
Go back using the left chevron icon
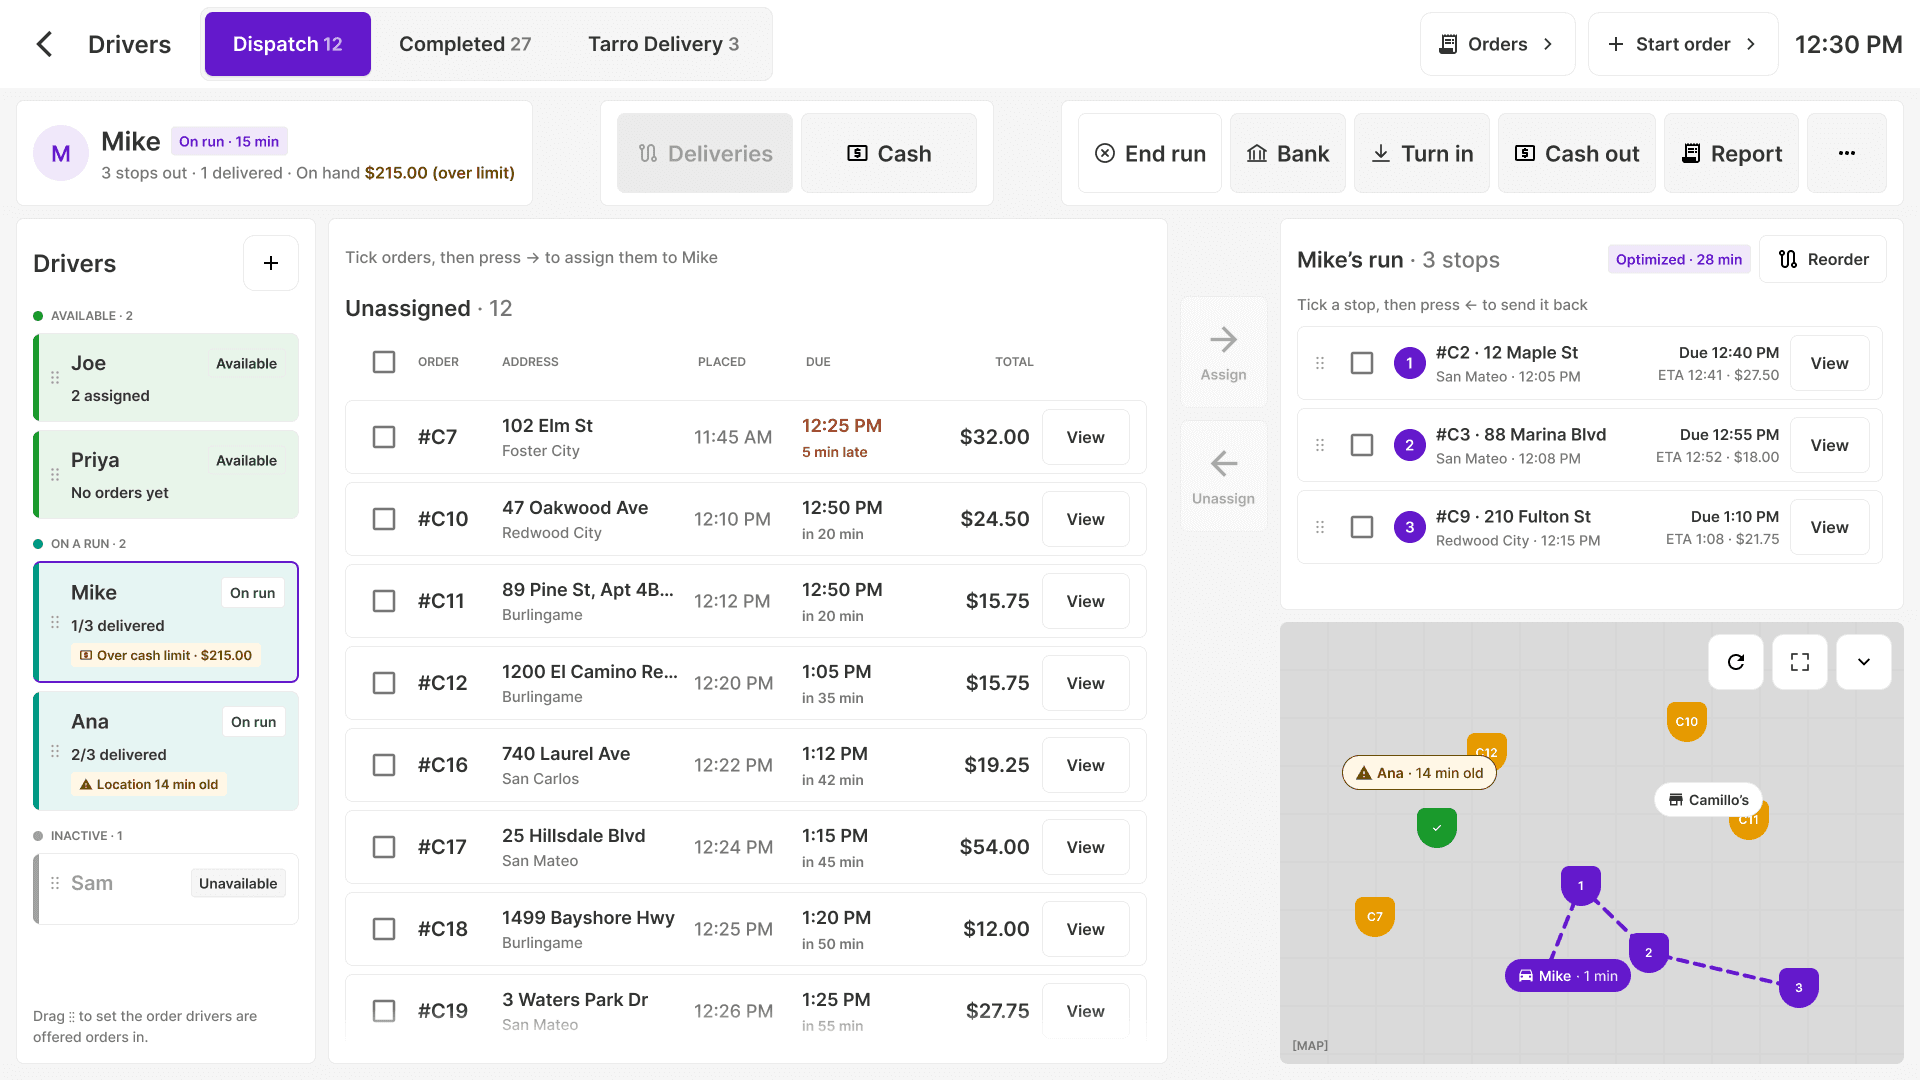(44, 44)
